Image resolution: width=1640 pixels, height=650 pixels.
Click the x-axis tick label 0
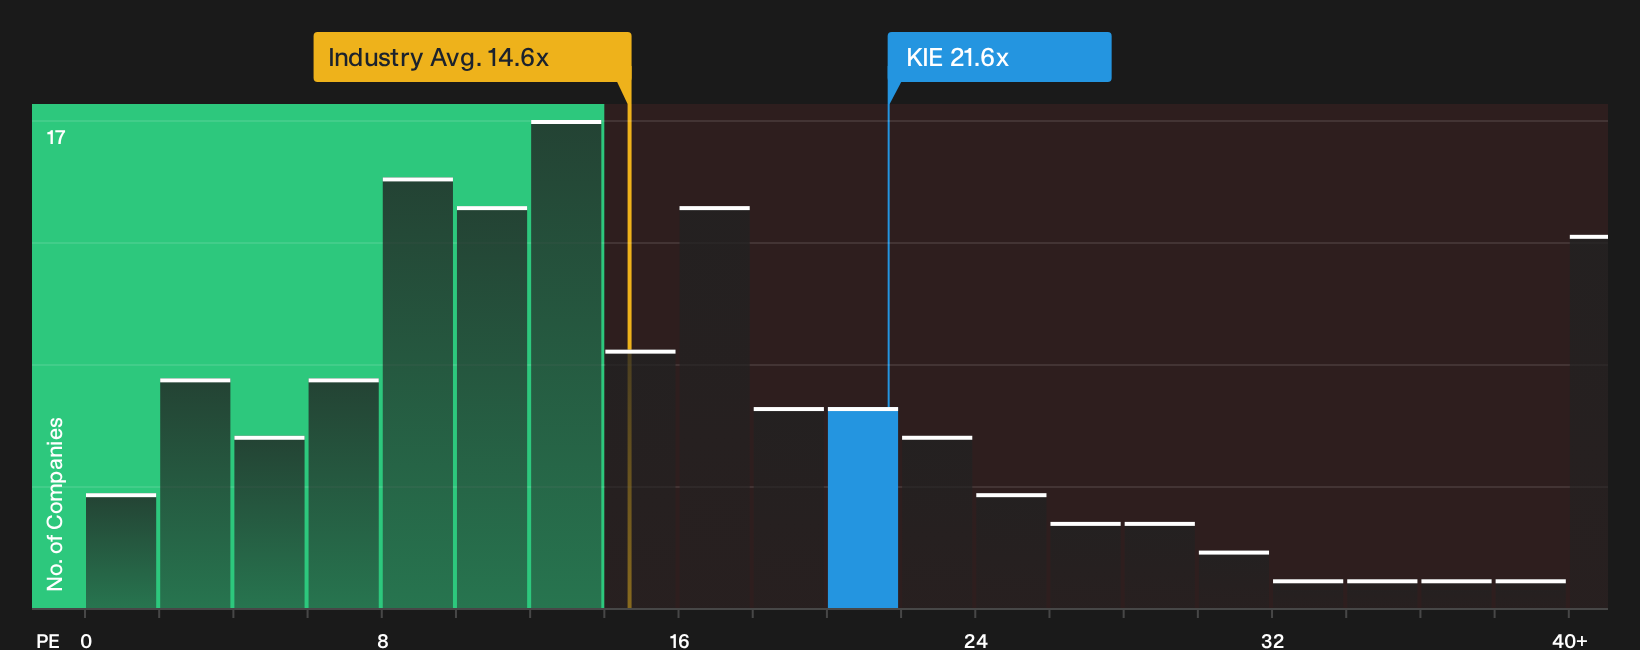pos(86,640)
